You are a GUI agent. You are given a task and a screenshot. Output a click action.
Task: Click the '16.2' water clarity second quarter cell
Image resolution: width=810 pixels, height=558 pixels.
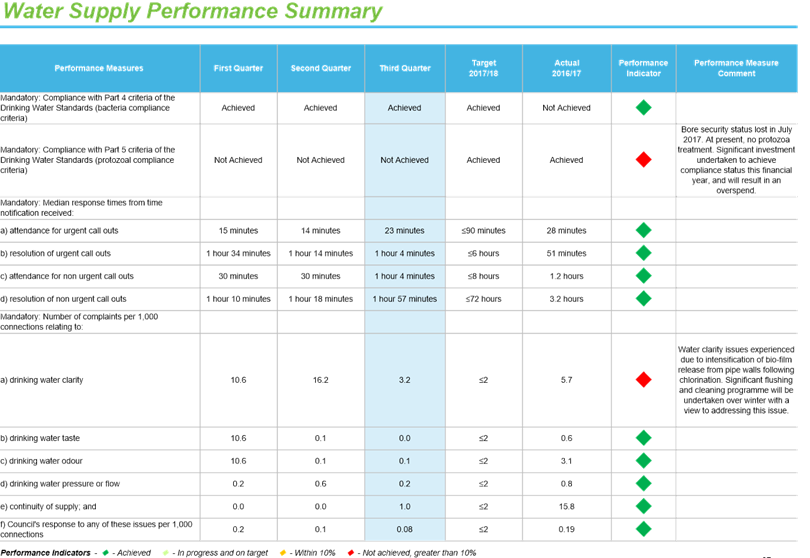321,380
